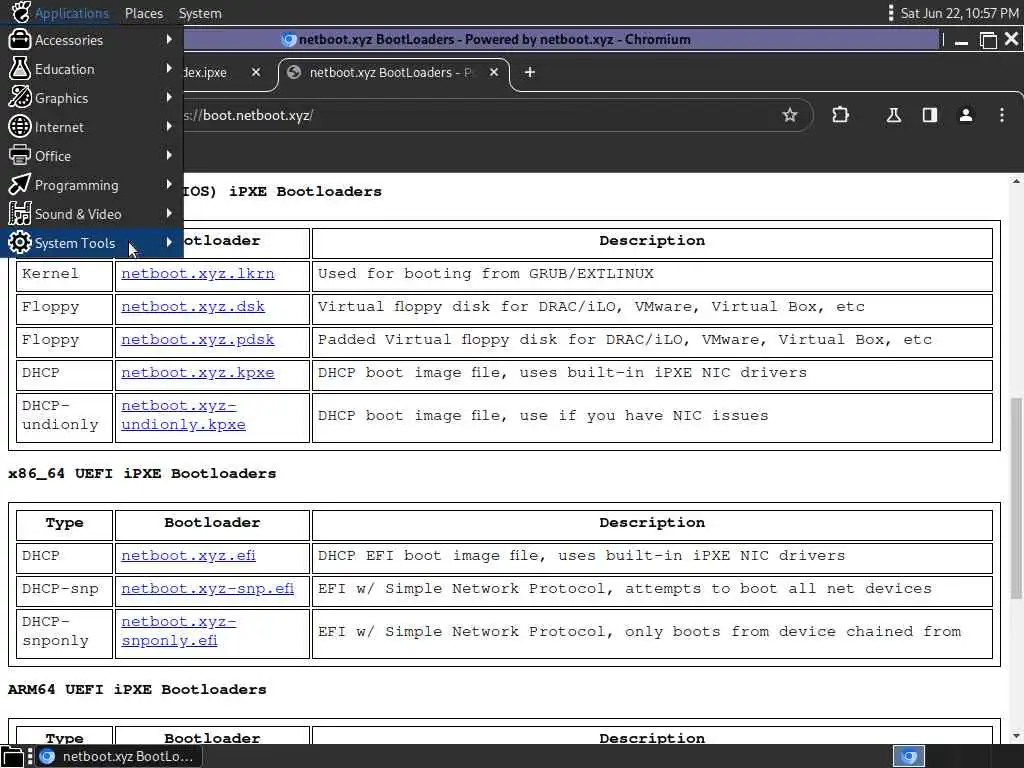Download netboot.xyz-undionly.kpxe file

tap(184, 415)
